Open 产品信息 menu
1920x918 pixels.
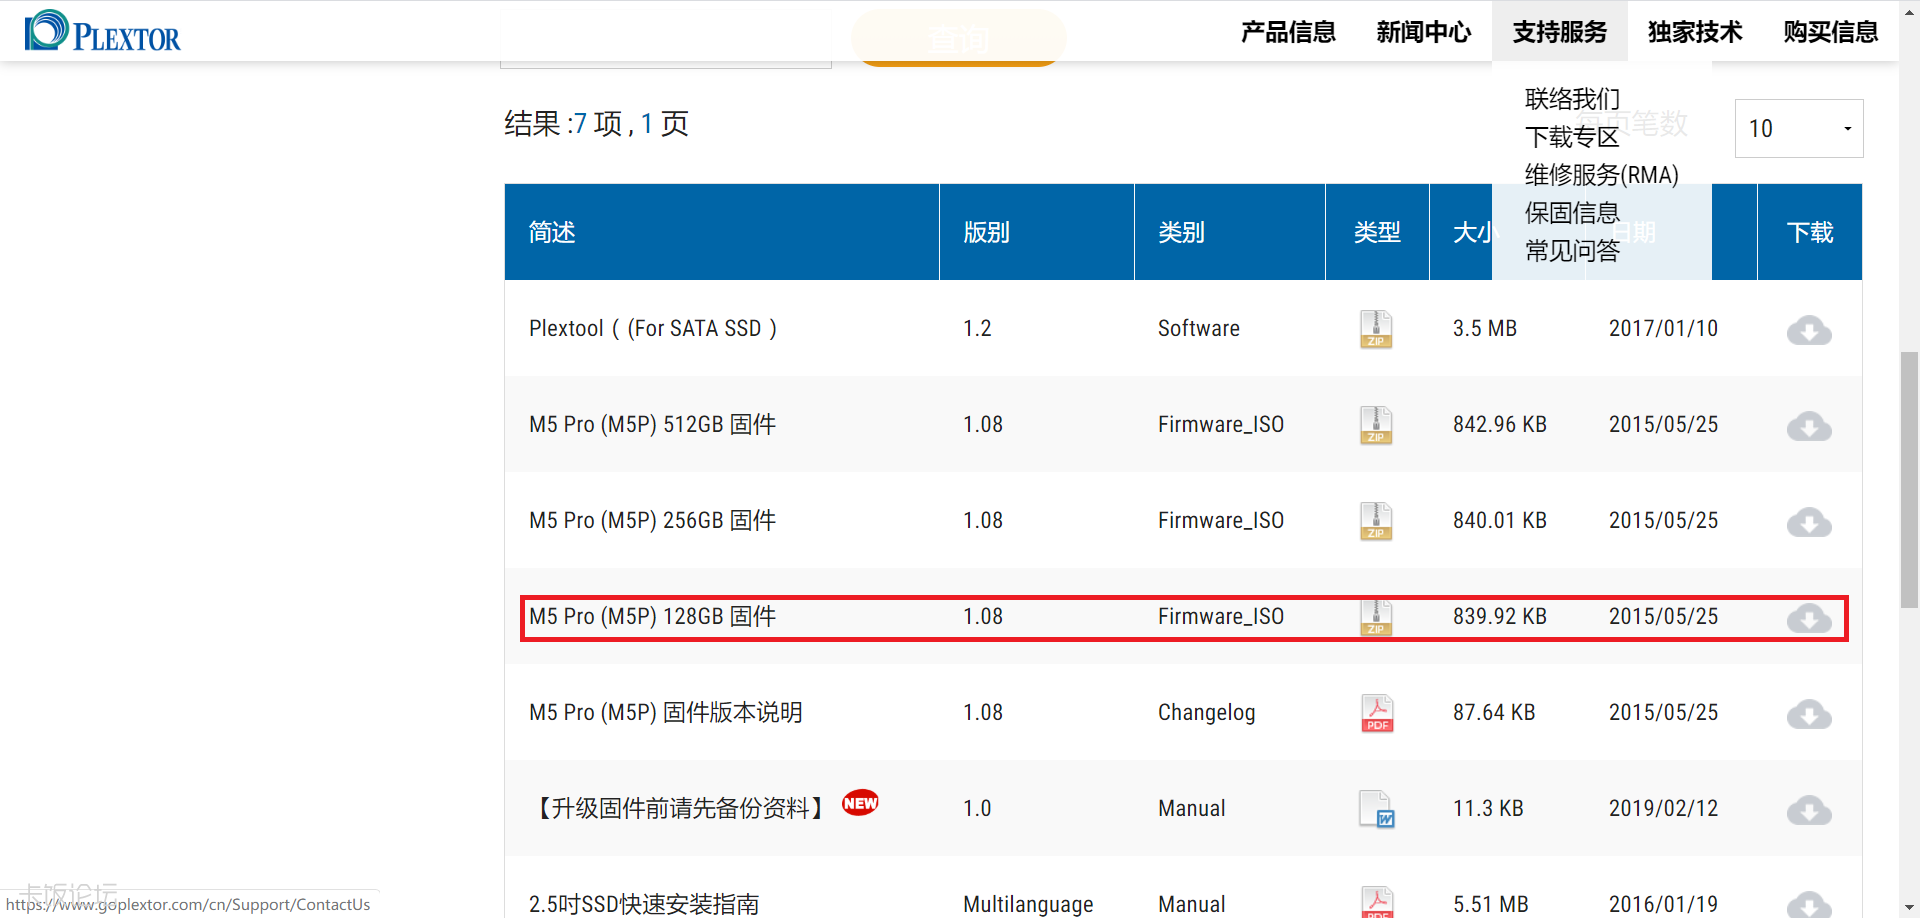pyautogui.click(x=1288, y=32)
